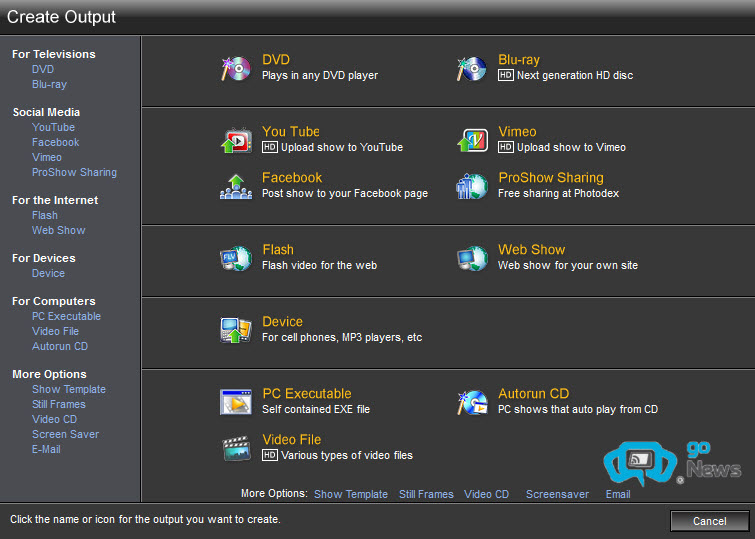This screenshot has width=755, height=539.
Task: Click the bottom Still Frames link
Action: (426, 494)
